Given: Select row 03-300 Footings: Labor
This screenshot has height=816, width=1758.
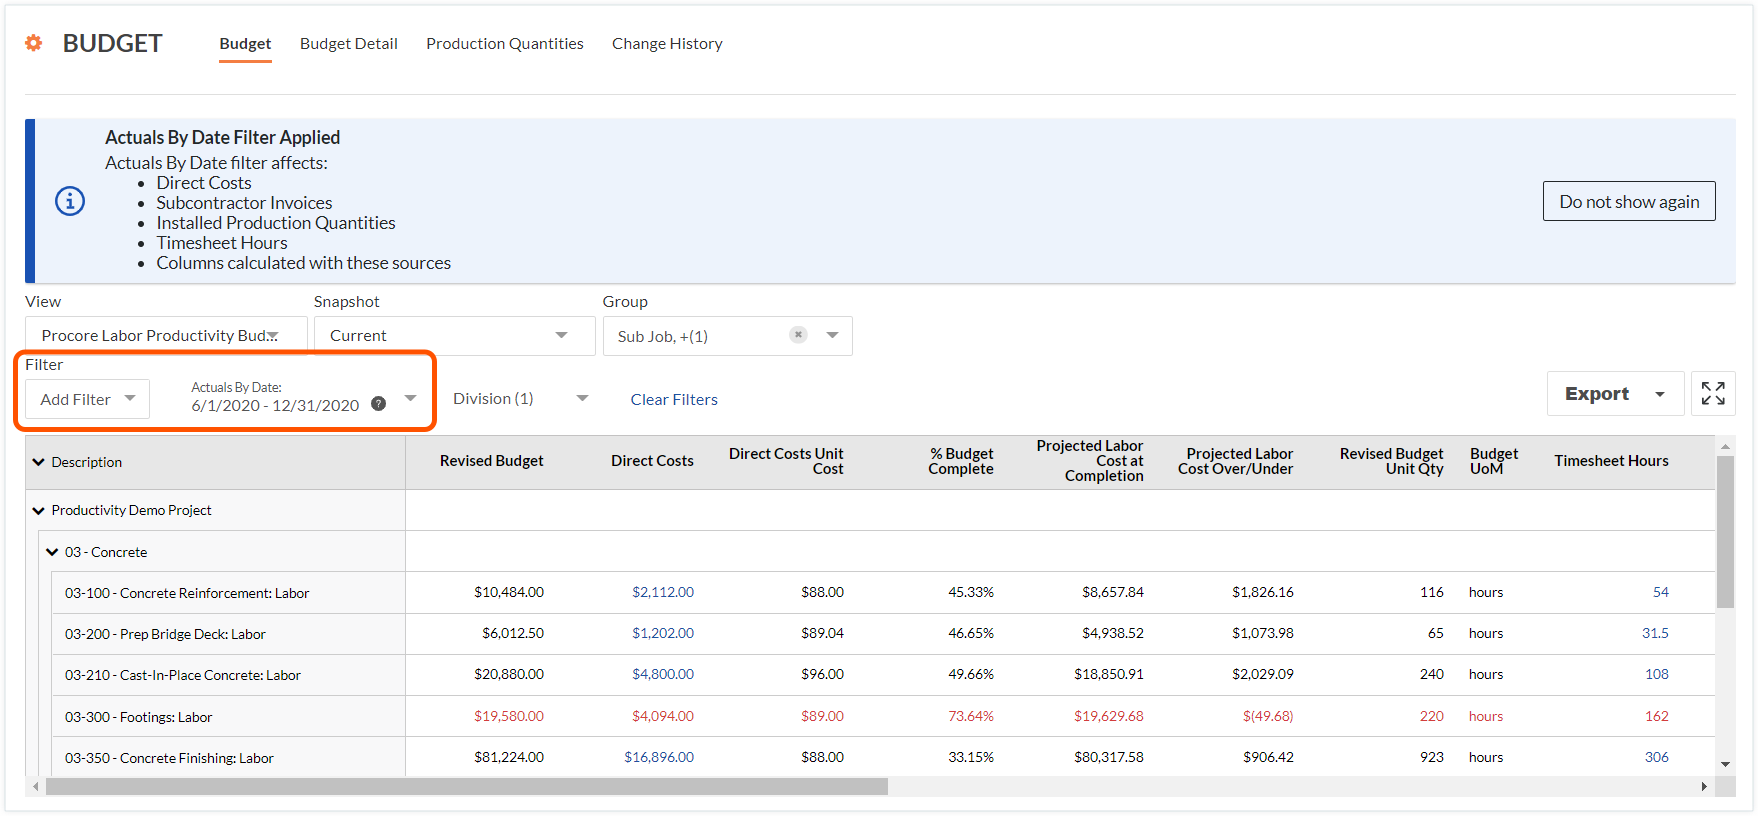Looking at the screenshot, I should [138, 717].
